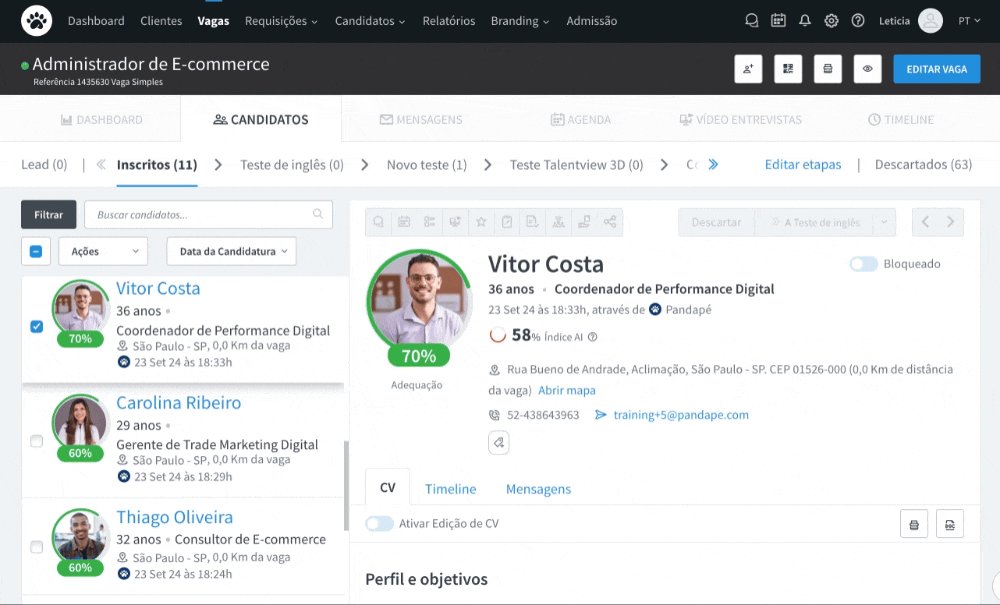1000x605 pixels.
Task: Open the chat messages icon in top bar
Action: point(752,21)
